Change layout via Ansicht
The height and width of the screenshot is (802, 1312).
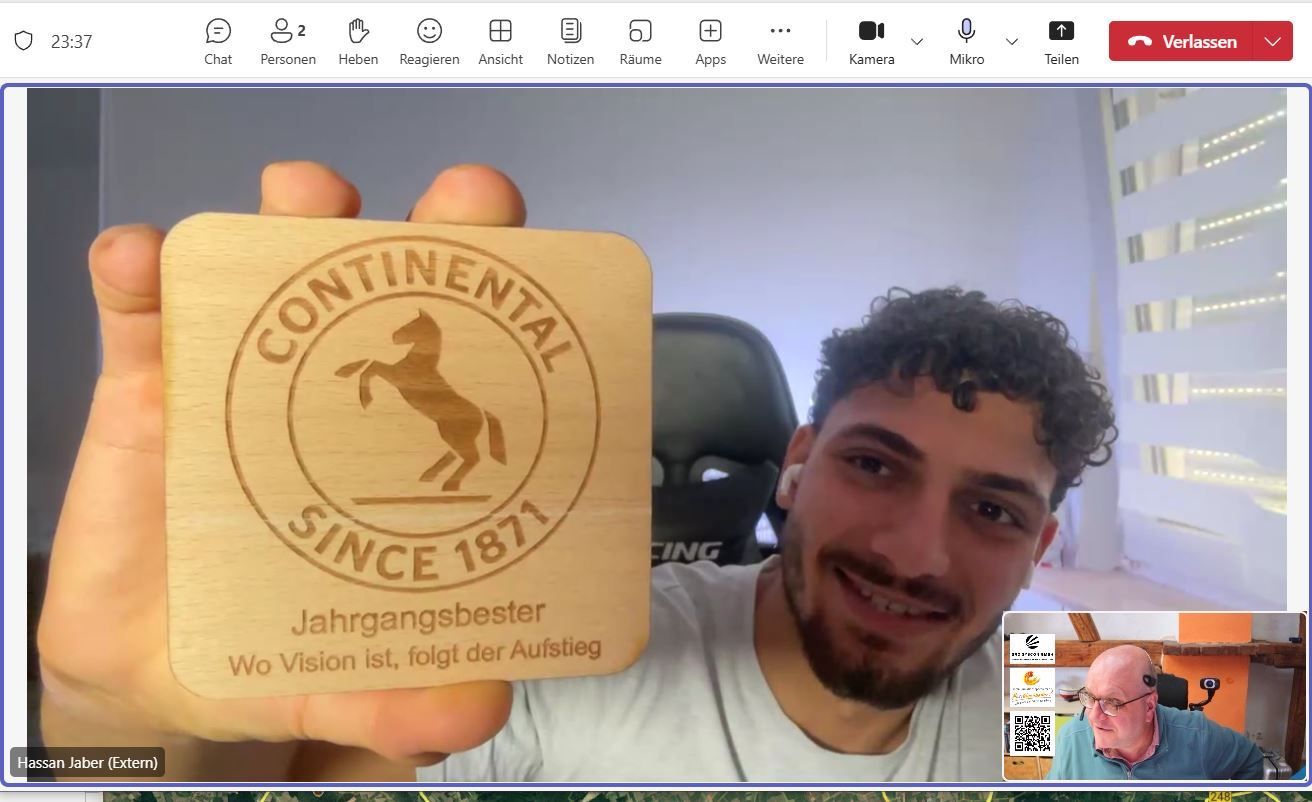(500, 42)
